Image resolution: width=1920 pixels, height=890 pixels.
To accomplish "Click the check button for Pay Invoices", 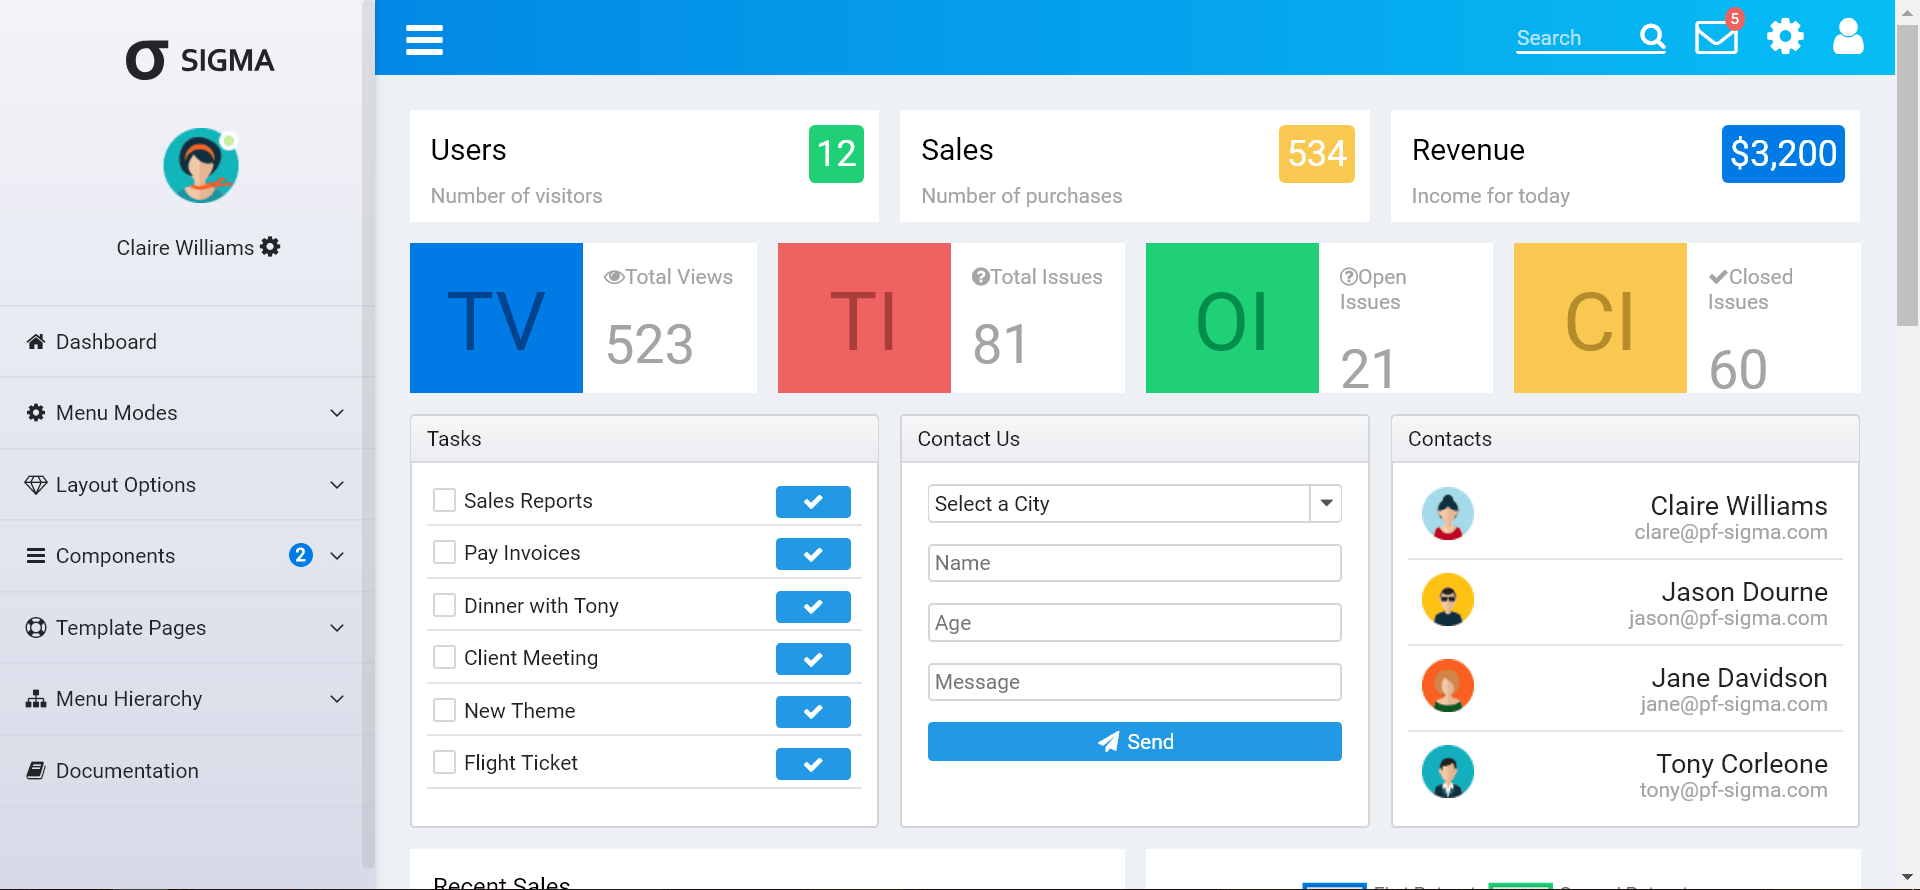I will (813, 554).
